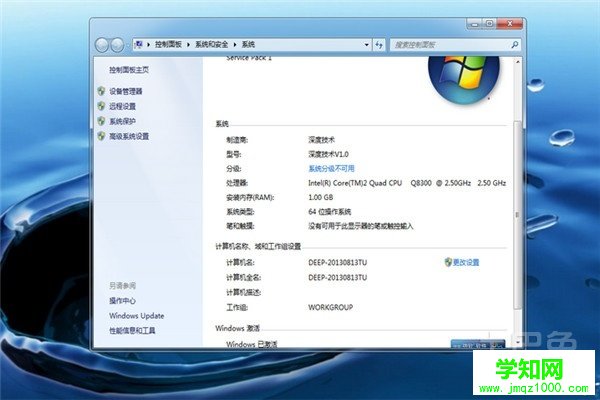600x400 pixels.
Task: Open 远程设置
Action: click(x=122, y=106)
